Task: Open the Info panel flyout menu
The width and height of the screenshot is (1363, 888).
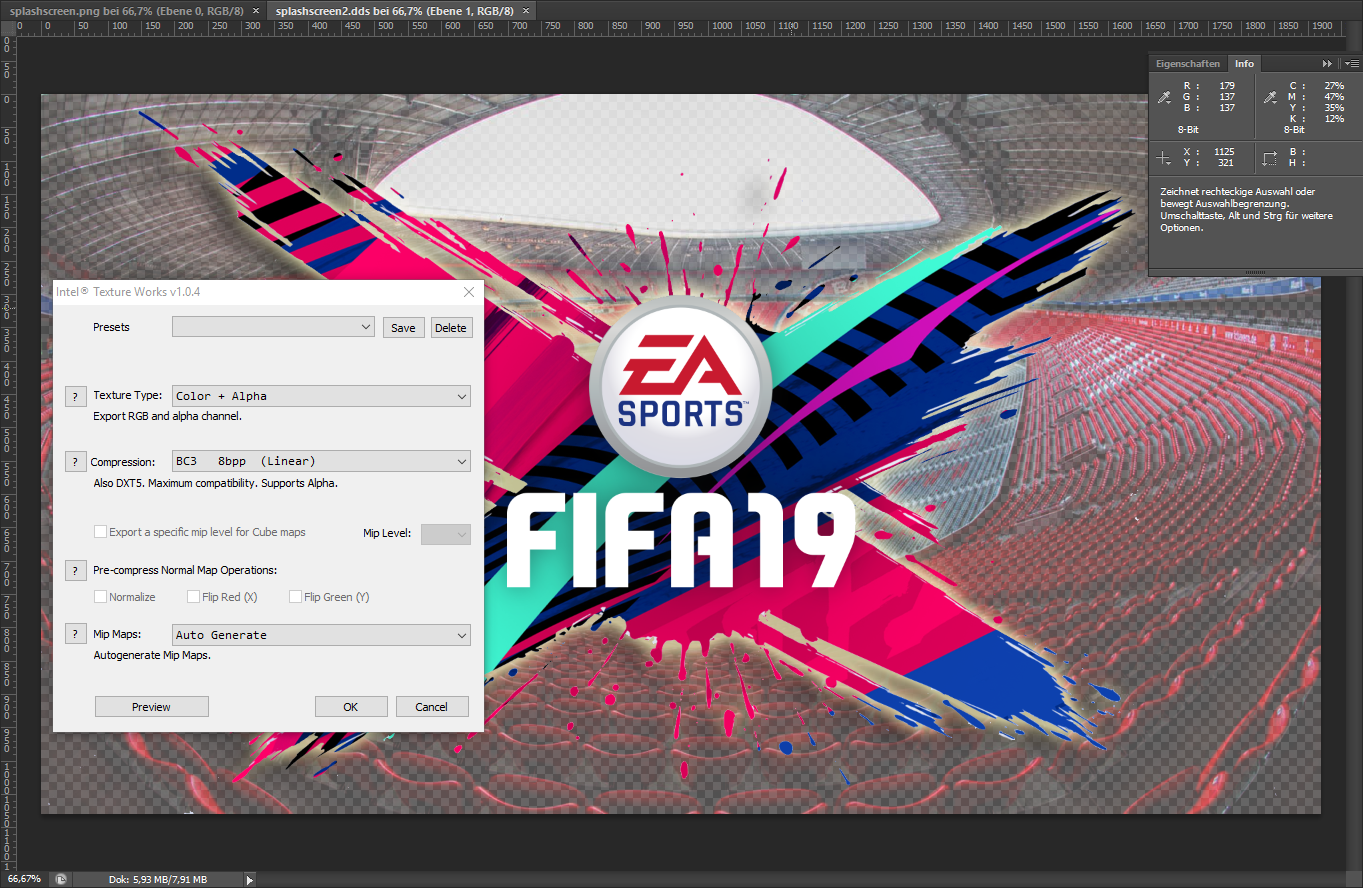Action: (x=1352, y=63)
